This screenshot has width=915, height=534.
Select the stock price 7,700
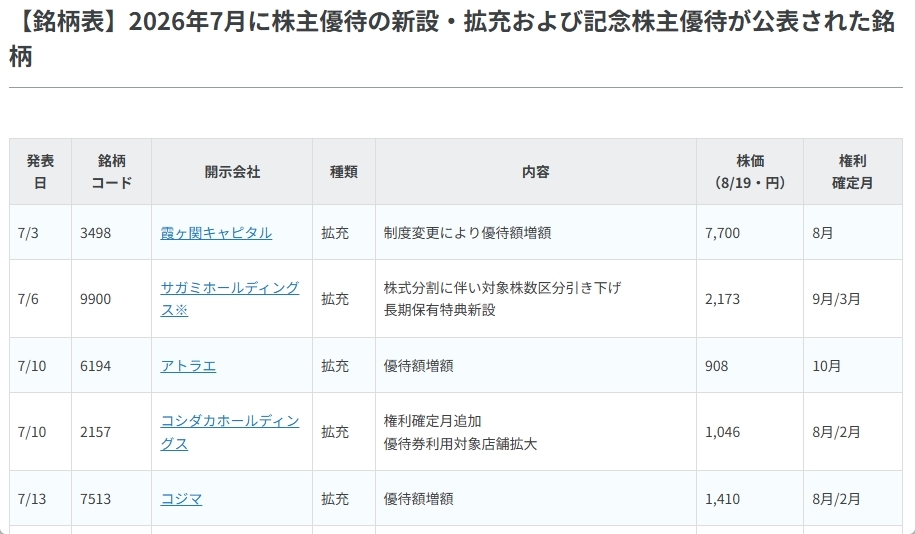tap(722, 233)
